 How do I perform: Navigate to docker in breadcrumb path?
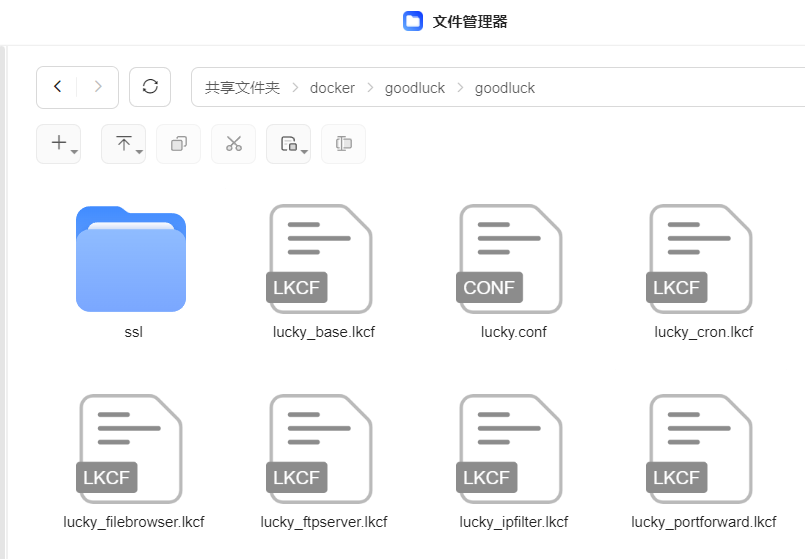coord(332,88)
